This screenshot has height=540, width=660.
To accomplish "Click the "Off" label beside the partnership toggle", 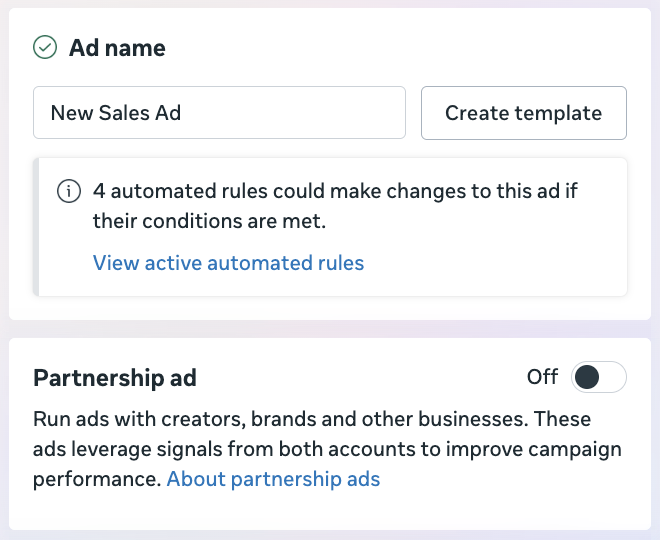I will point(542,377).
